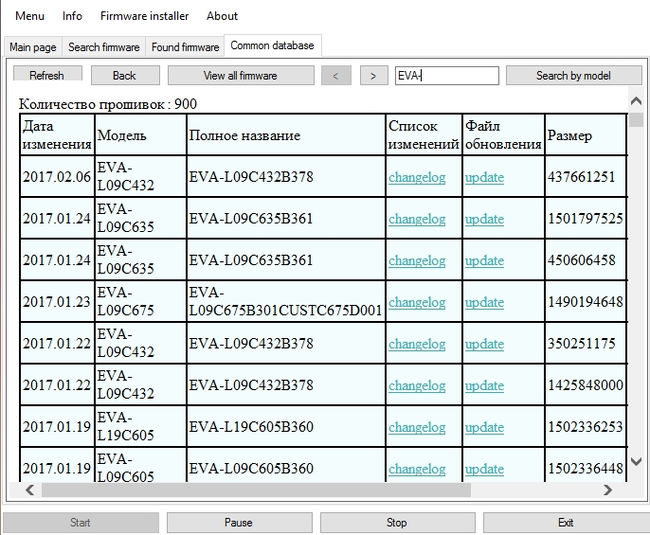
Task: Click the Stop button
Action: [x=397, y=522]
